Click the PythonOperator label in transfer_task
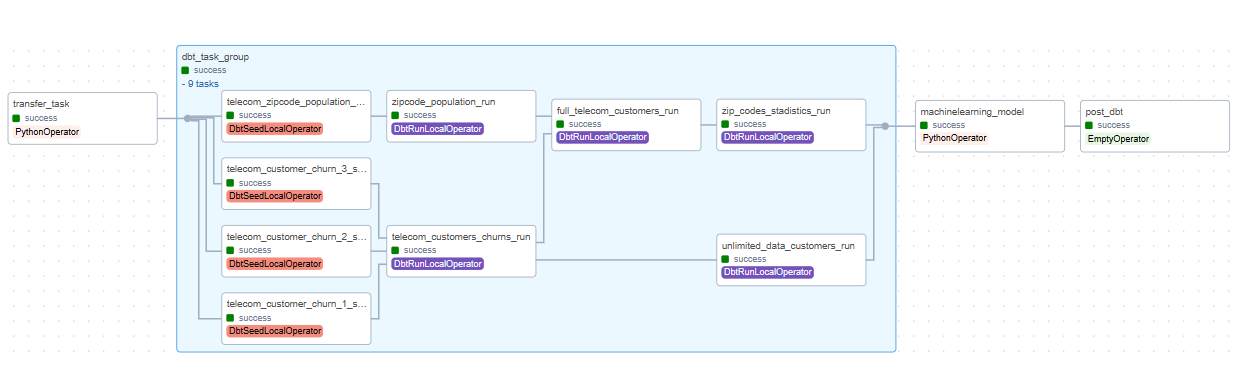Viewport: 1243px width, 369px height. pyautogui.click(x=47, y=132)
